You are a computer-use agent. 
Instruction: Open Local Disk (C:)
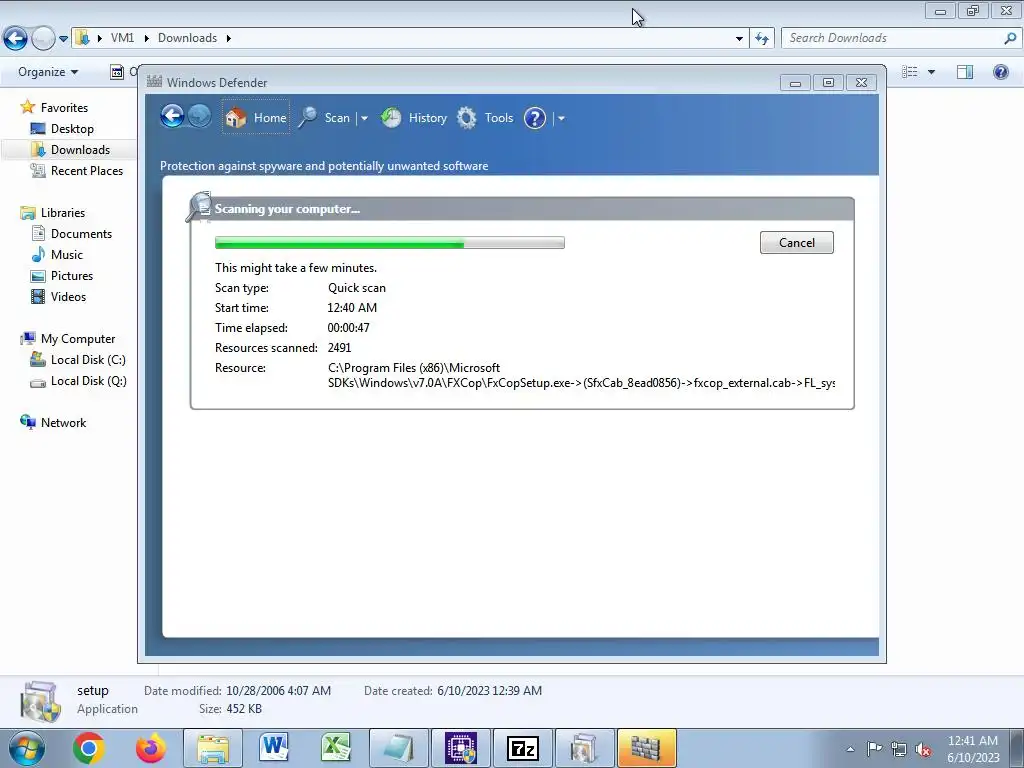pyautogui.click(x=88, y=360)
